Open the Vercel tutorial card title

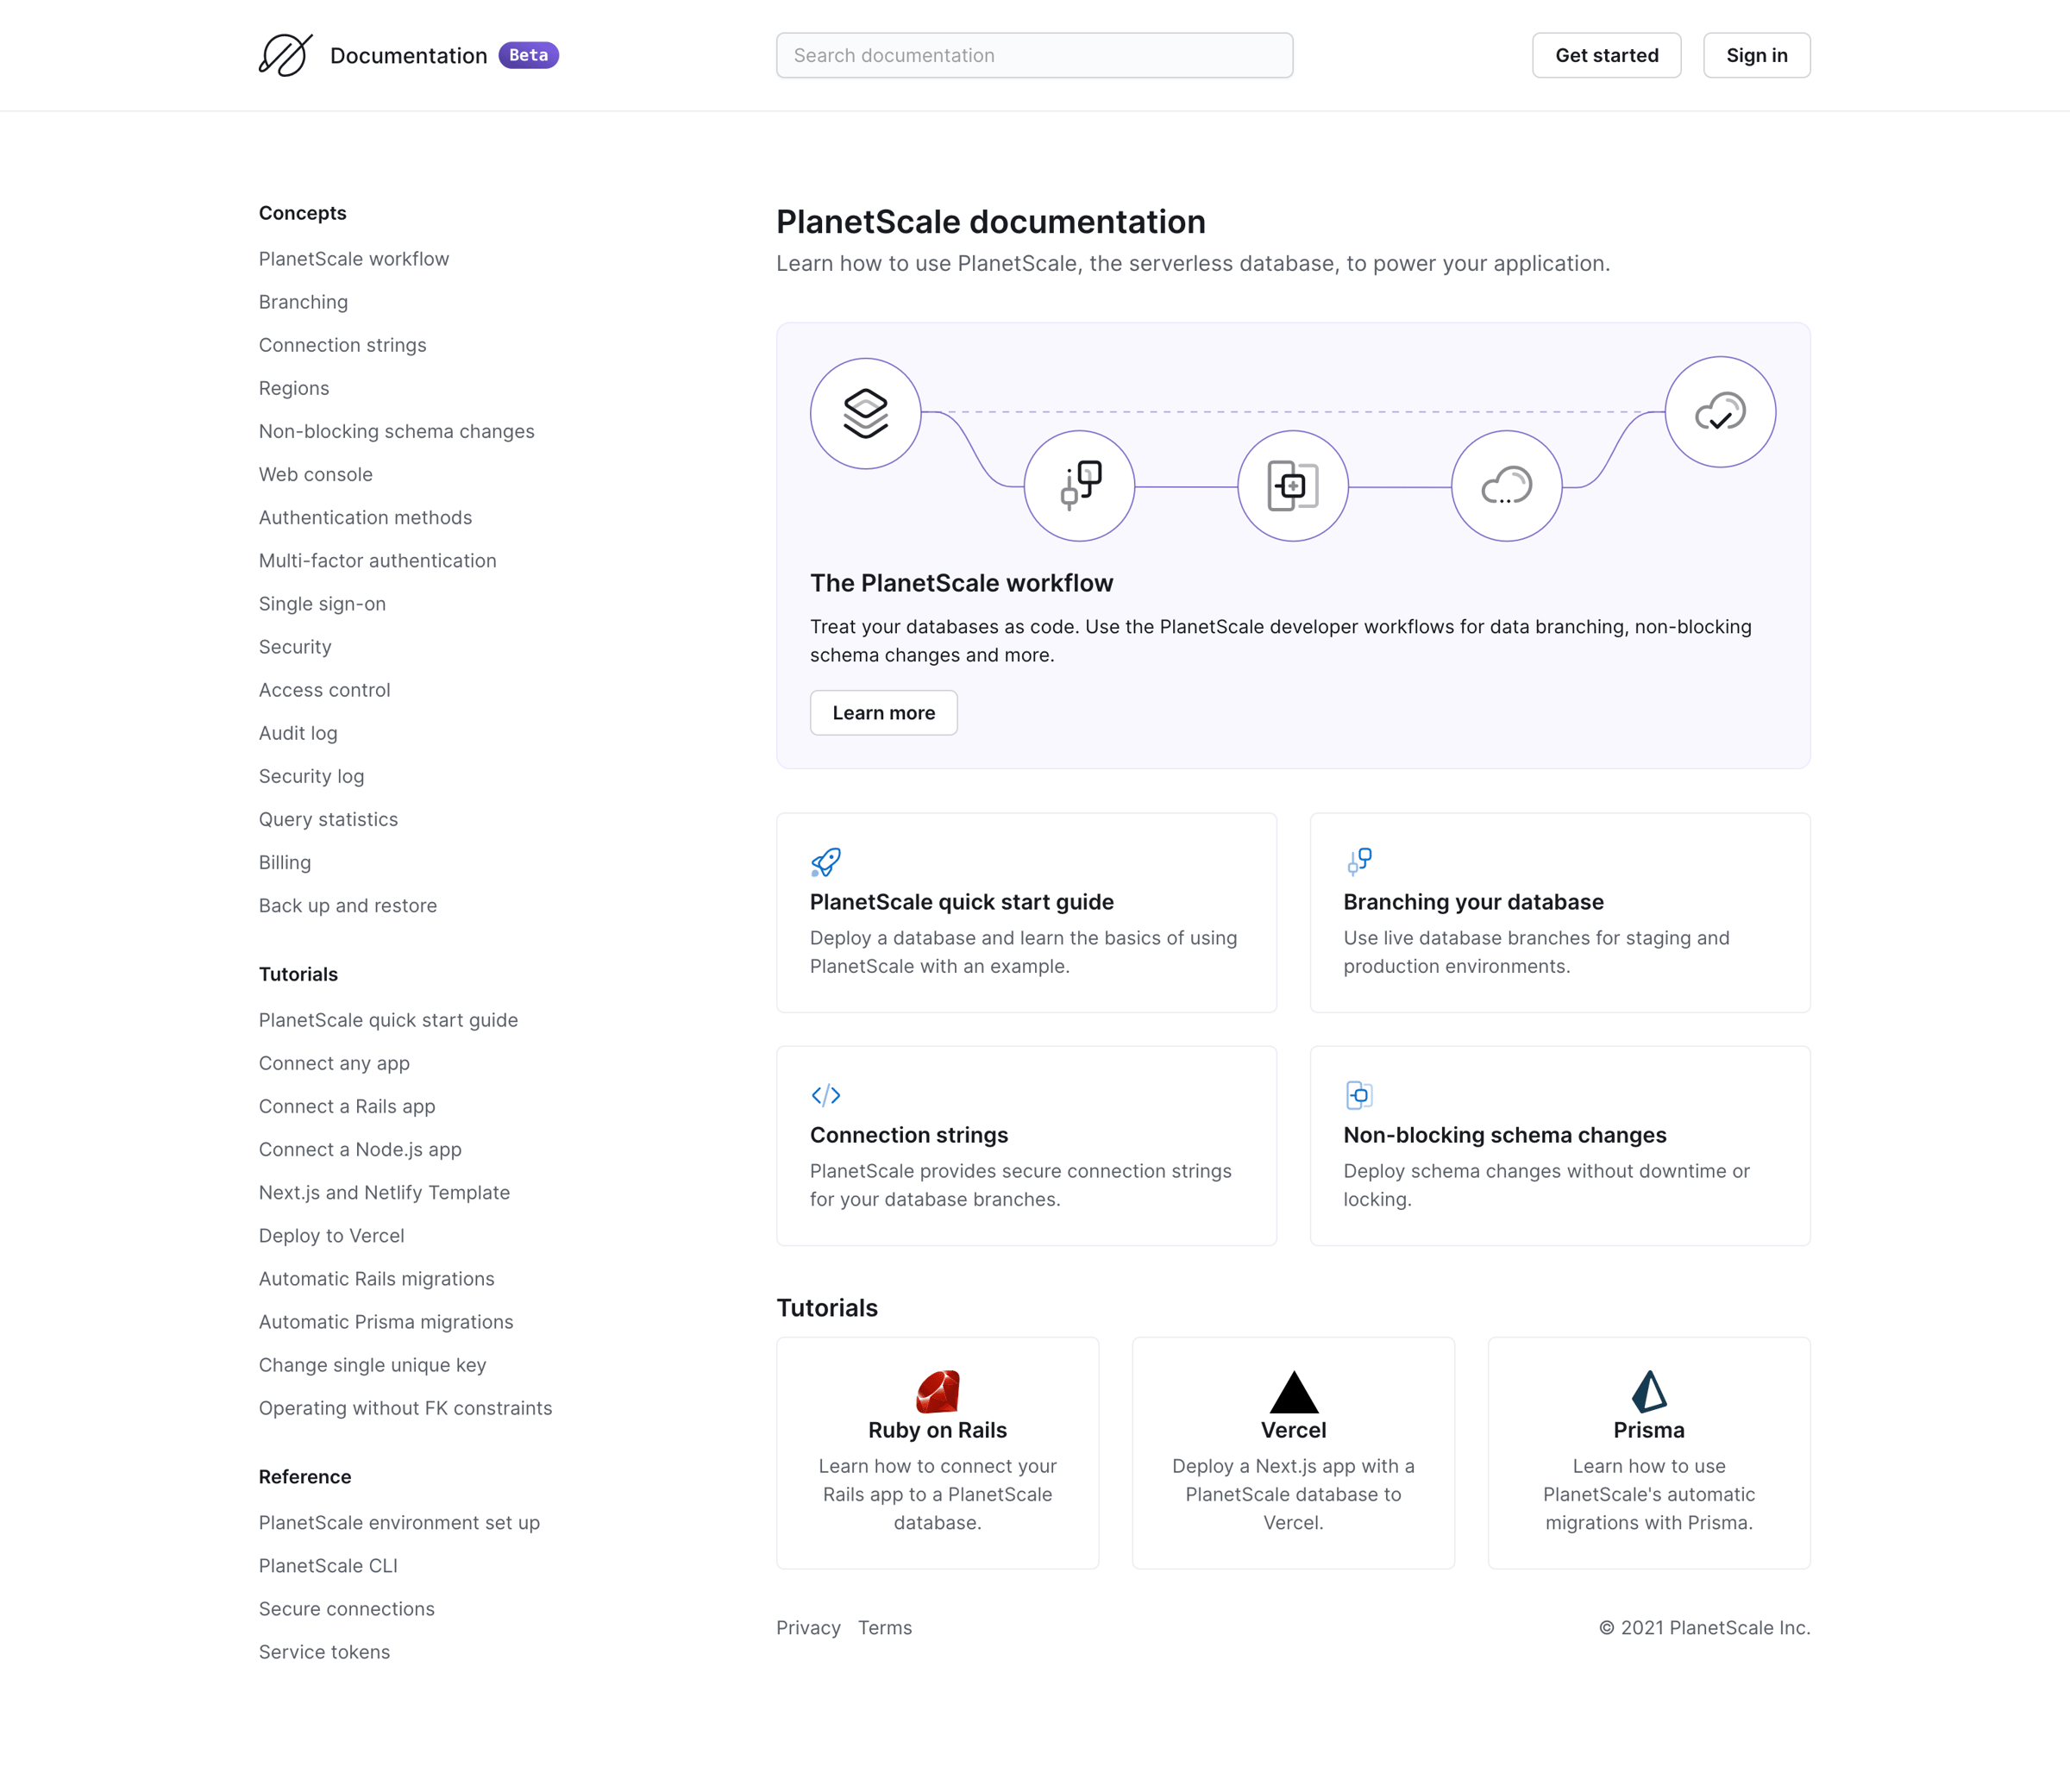click(1293, 1430)
